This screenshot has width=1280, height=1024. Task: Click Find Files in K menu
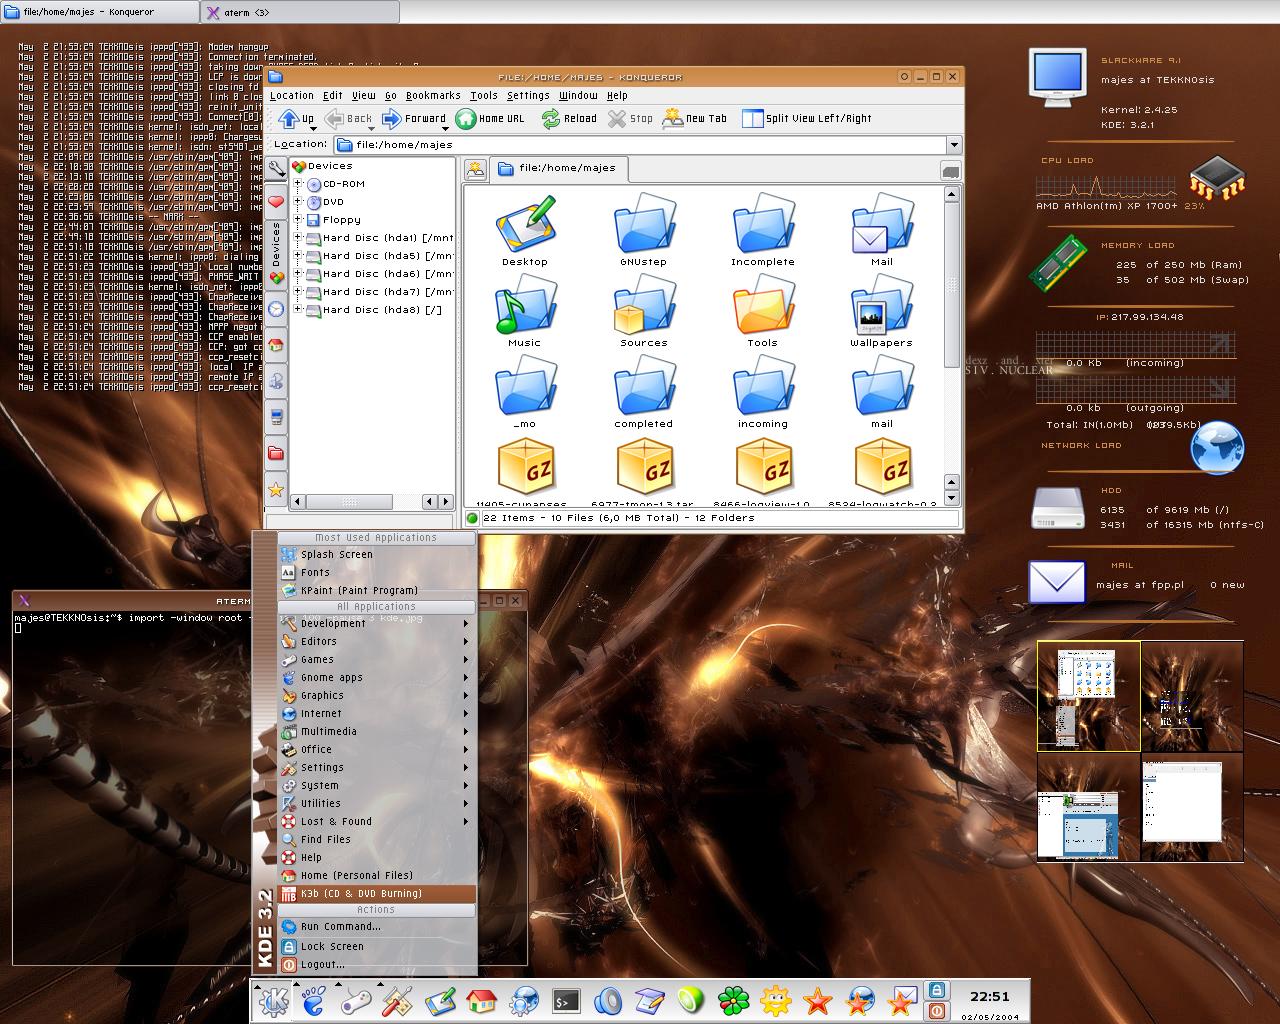376,839
